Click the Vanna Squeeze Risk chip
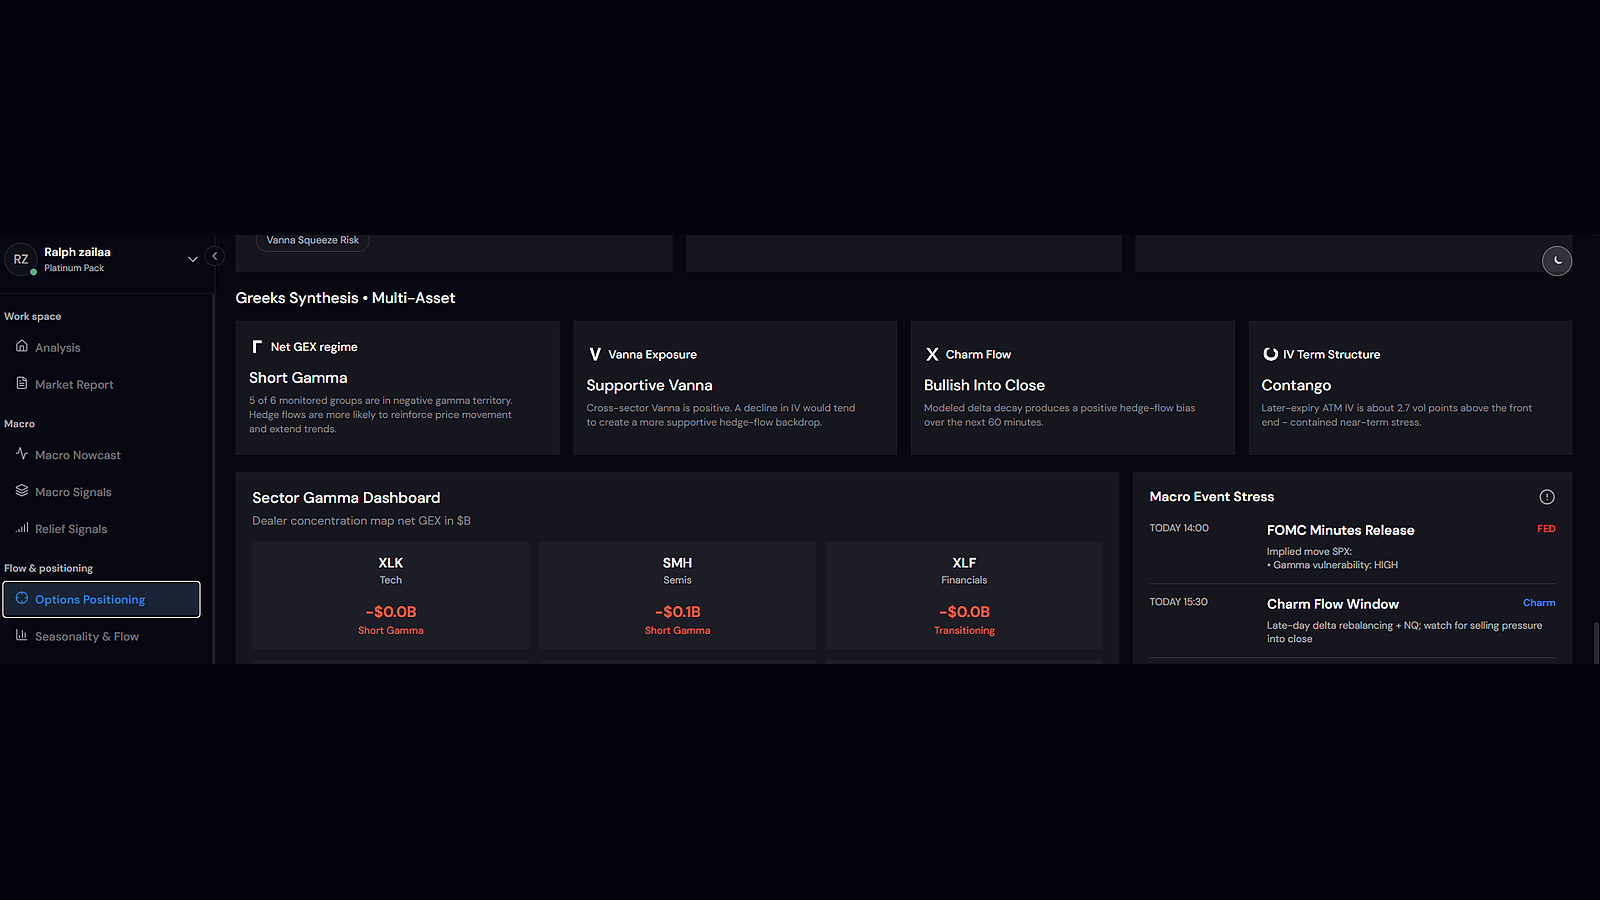The image size is (1600, 900). [x=313, y=240]
